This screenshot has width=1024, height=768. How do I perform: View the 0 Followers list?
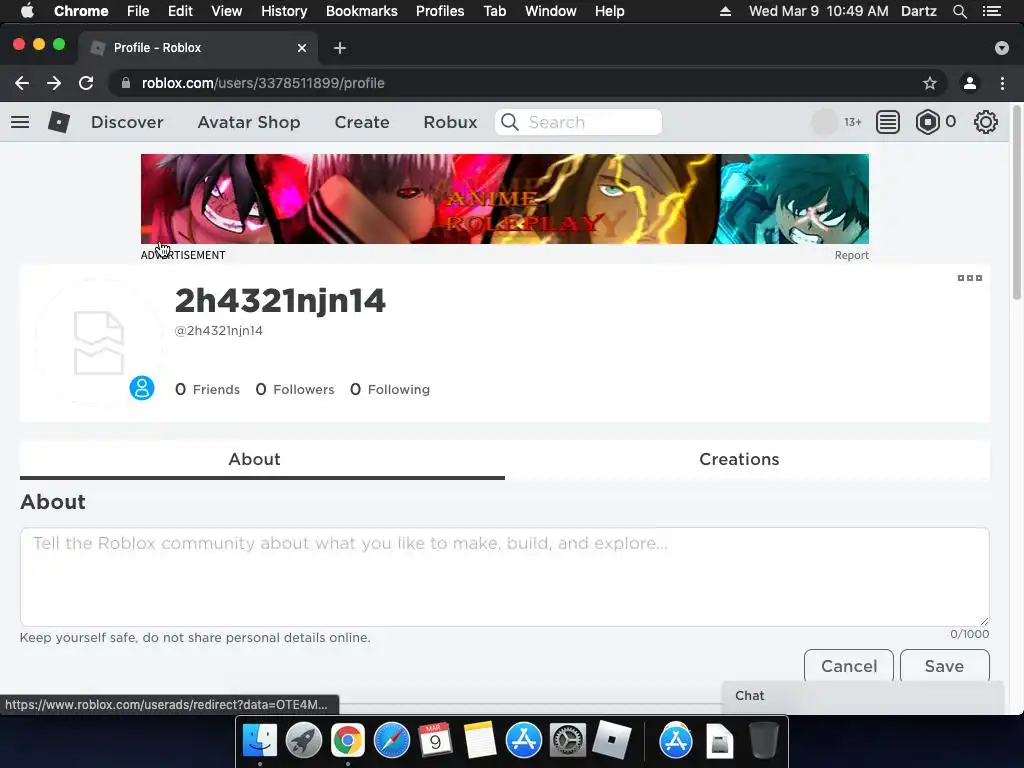pos(295,389)
